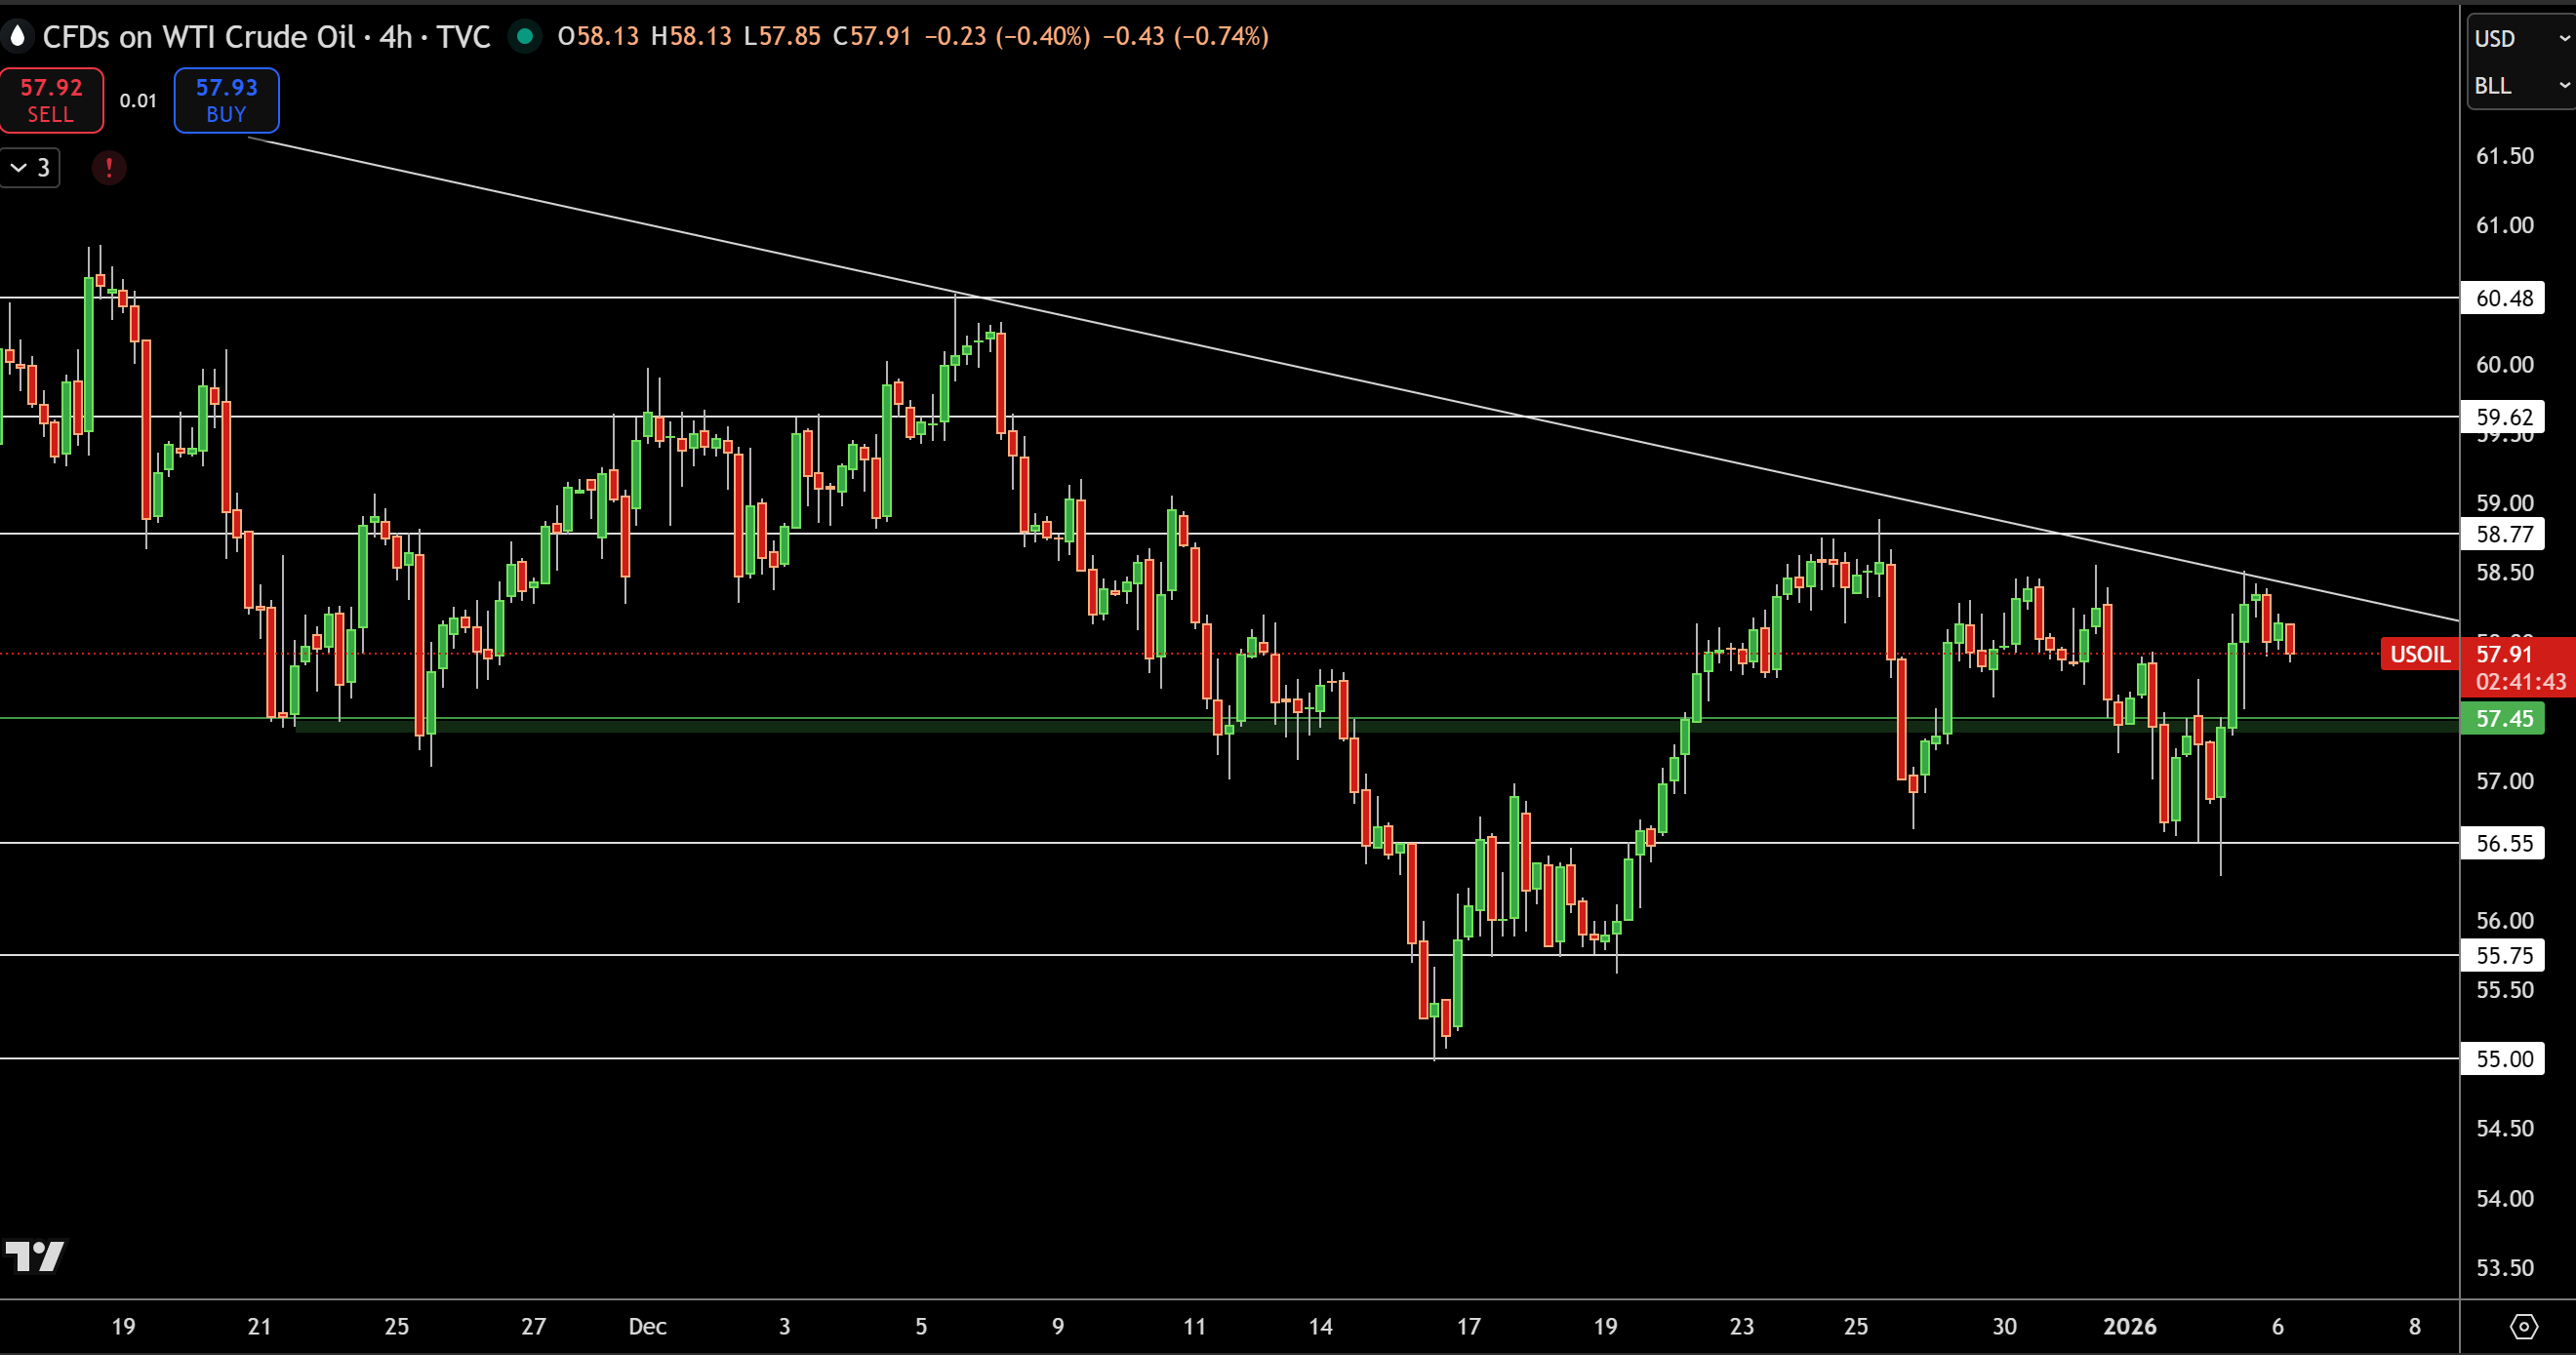Select the 58.77 horizontal line price label
This screenshot has height=1355, width=2576.
coord(2503,534)
